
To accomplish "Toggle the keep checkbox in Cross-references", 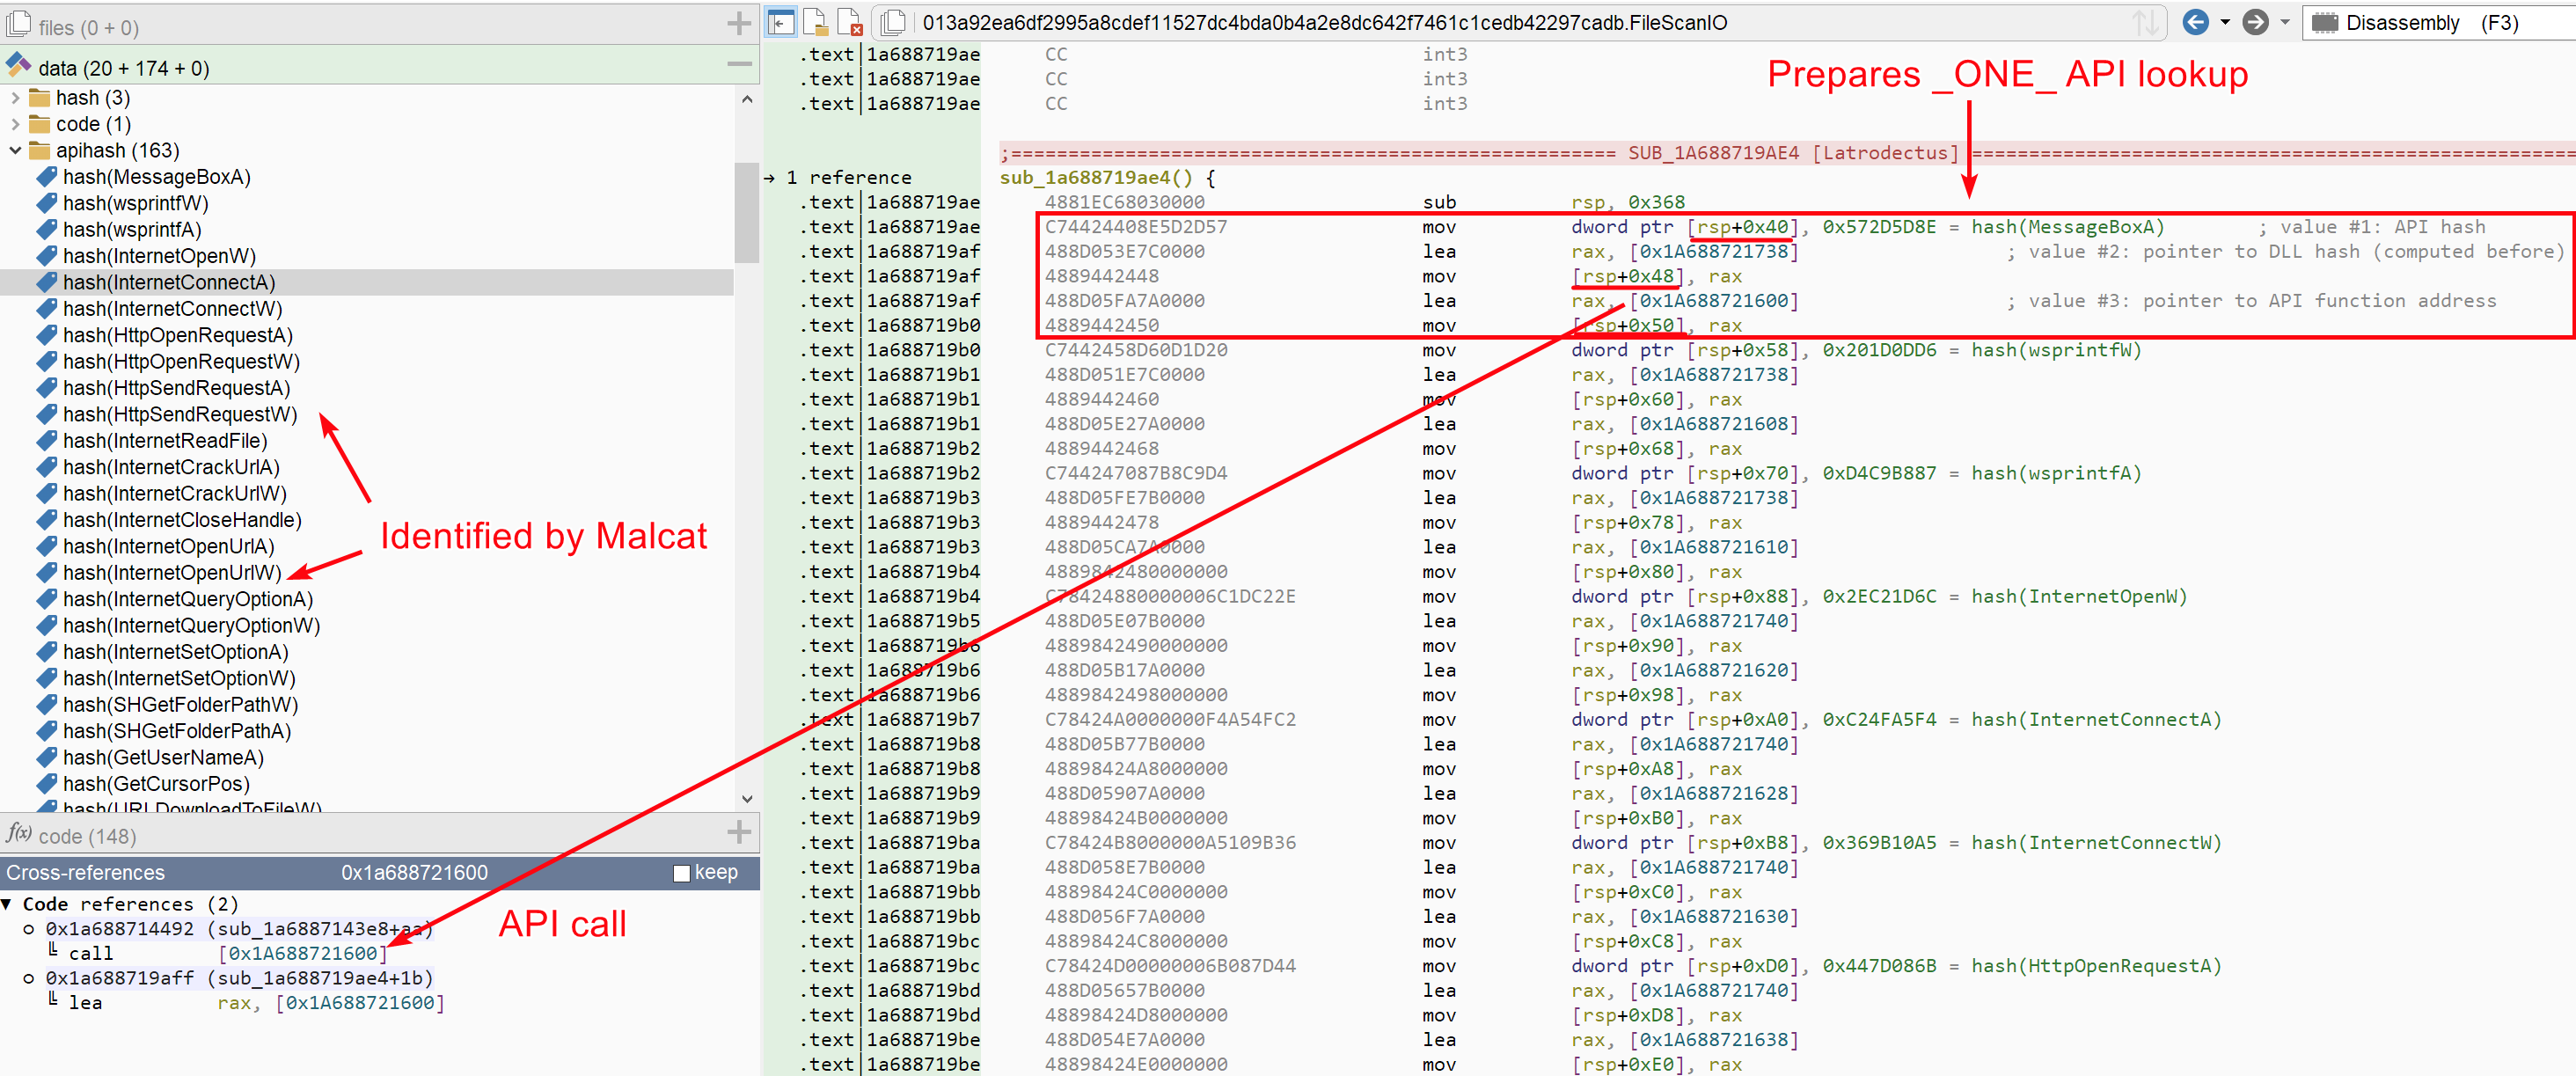I will 682,873.
